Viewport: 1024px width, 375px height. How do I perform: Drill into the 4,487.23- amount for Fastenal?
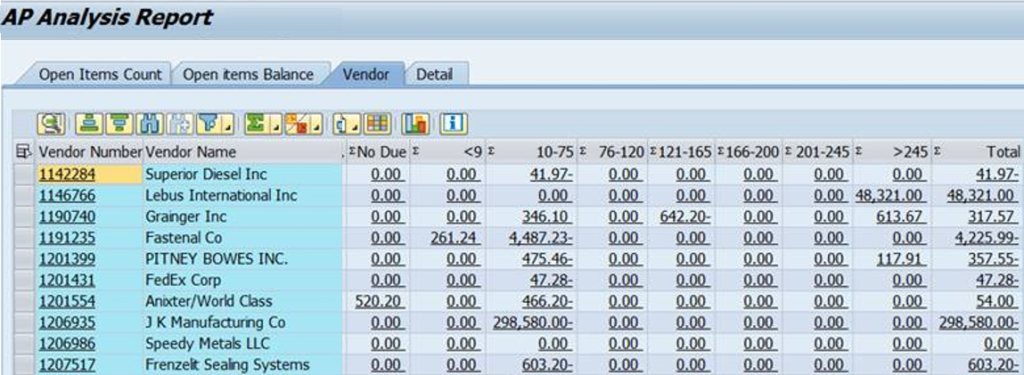click(x=541, y=238)
